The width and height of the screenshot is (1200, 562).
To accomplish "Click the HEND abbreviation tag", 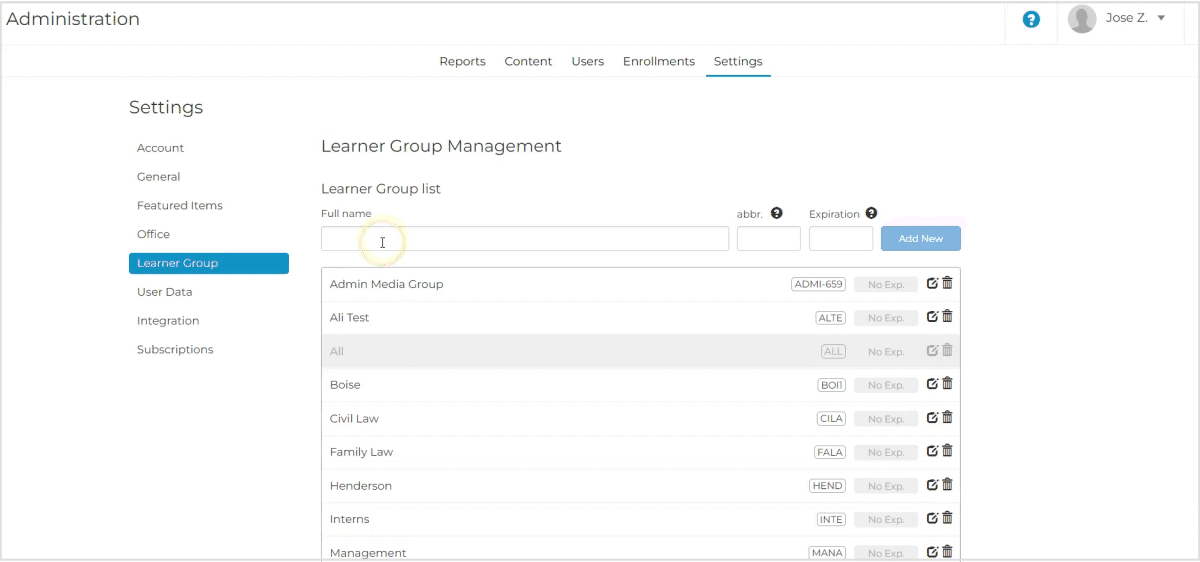I will [x=828, y=486].
